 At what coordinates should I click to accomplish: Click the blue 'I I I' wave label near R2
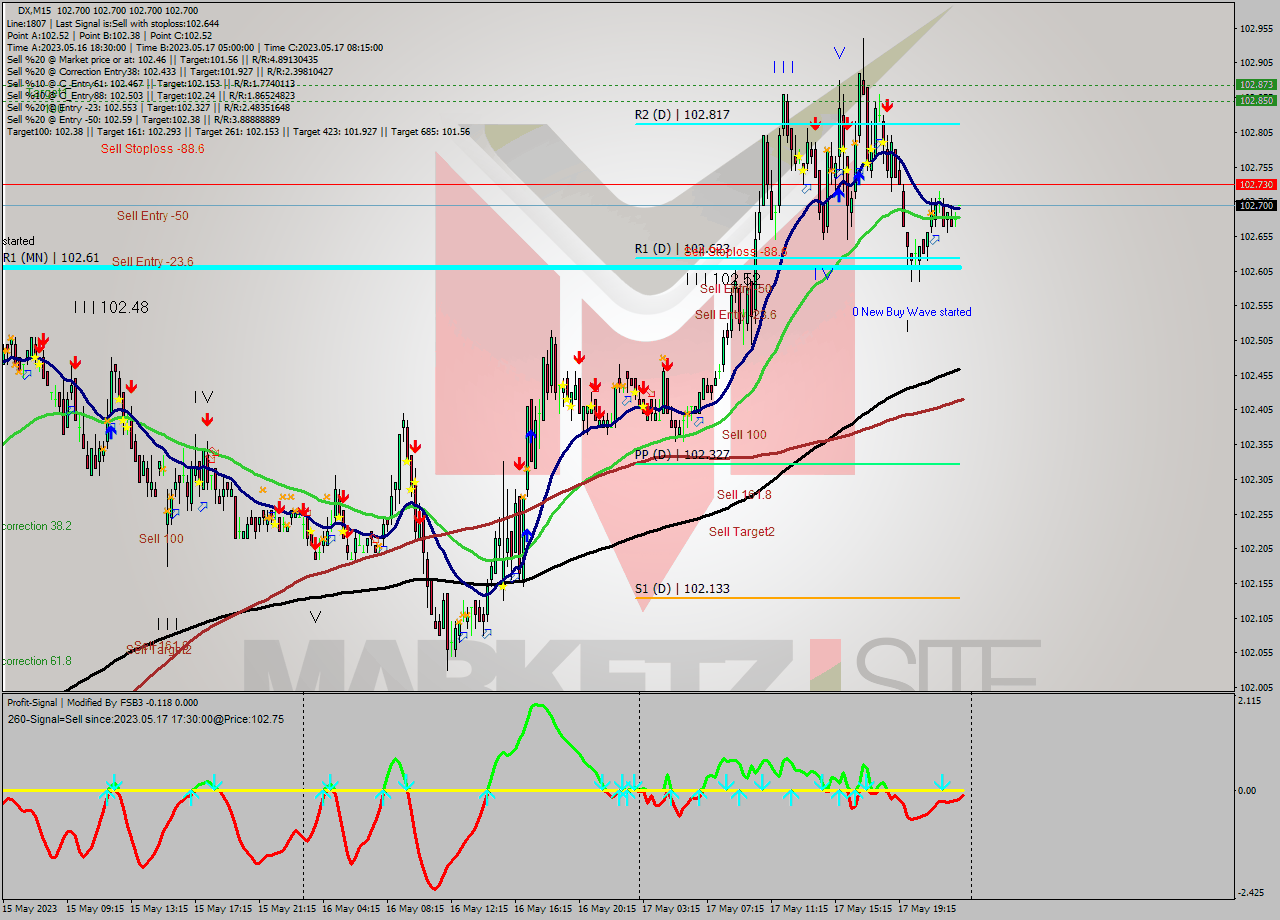pyautogui.click(x=783, y=67)
